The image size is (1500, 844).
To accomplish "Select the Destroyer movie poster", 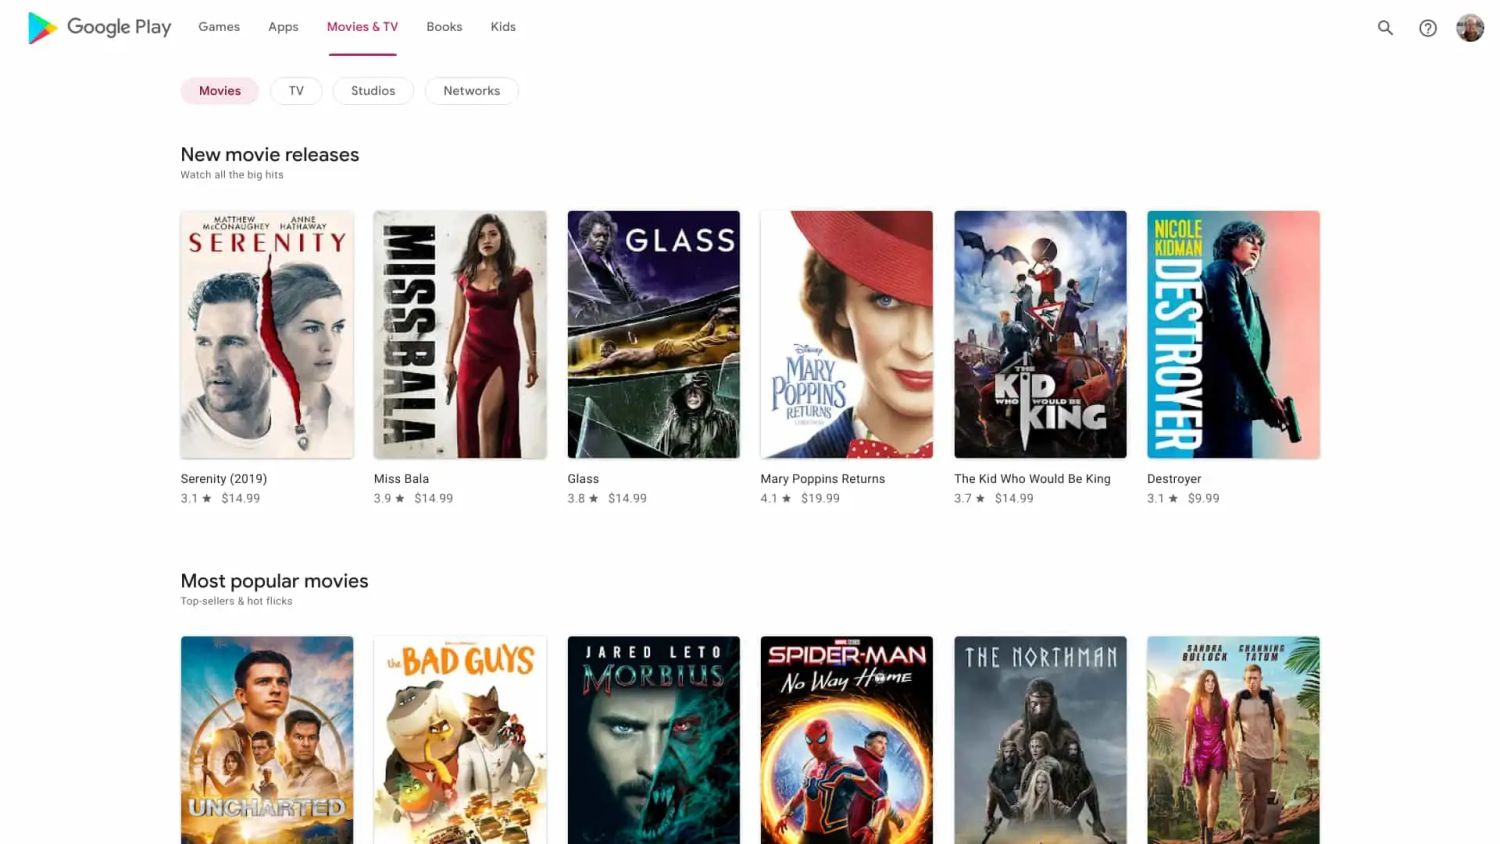I will pyautogui.click(x=1233, y=334).
